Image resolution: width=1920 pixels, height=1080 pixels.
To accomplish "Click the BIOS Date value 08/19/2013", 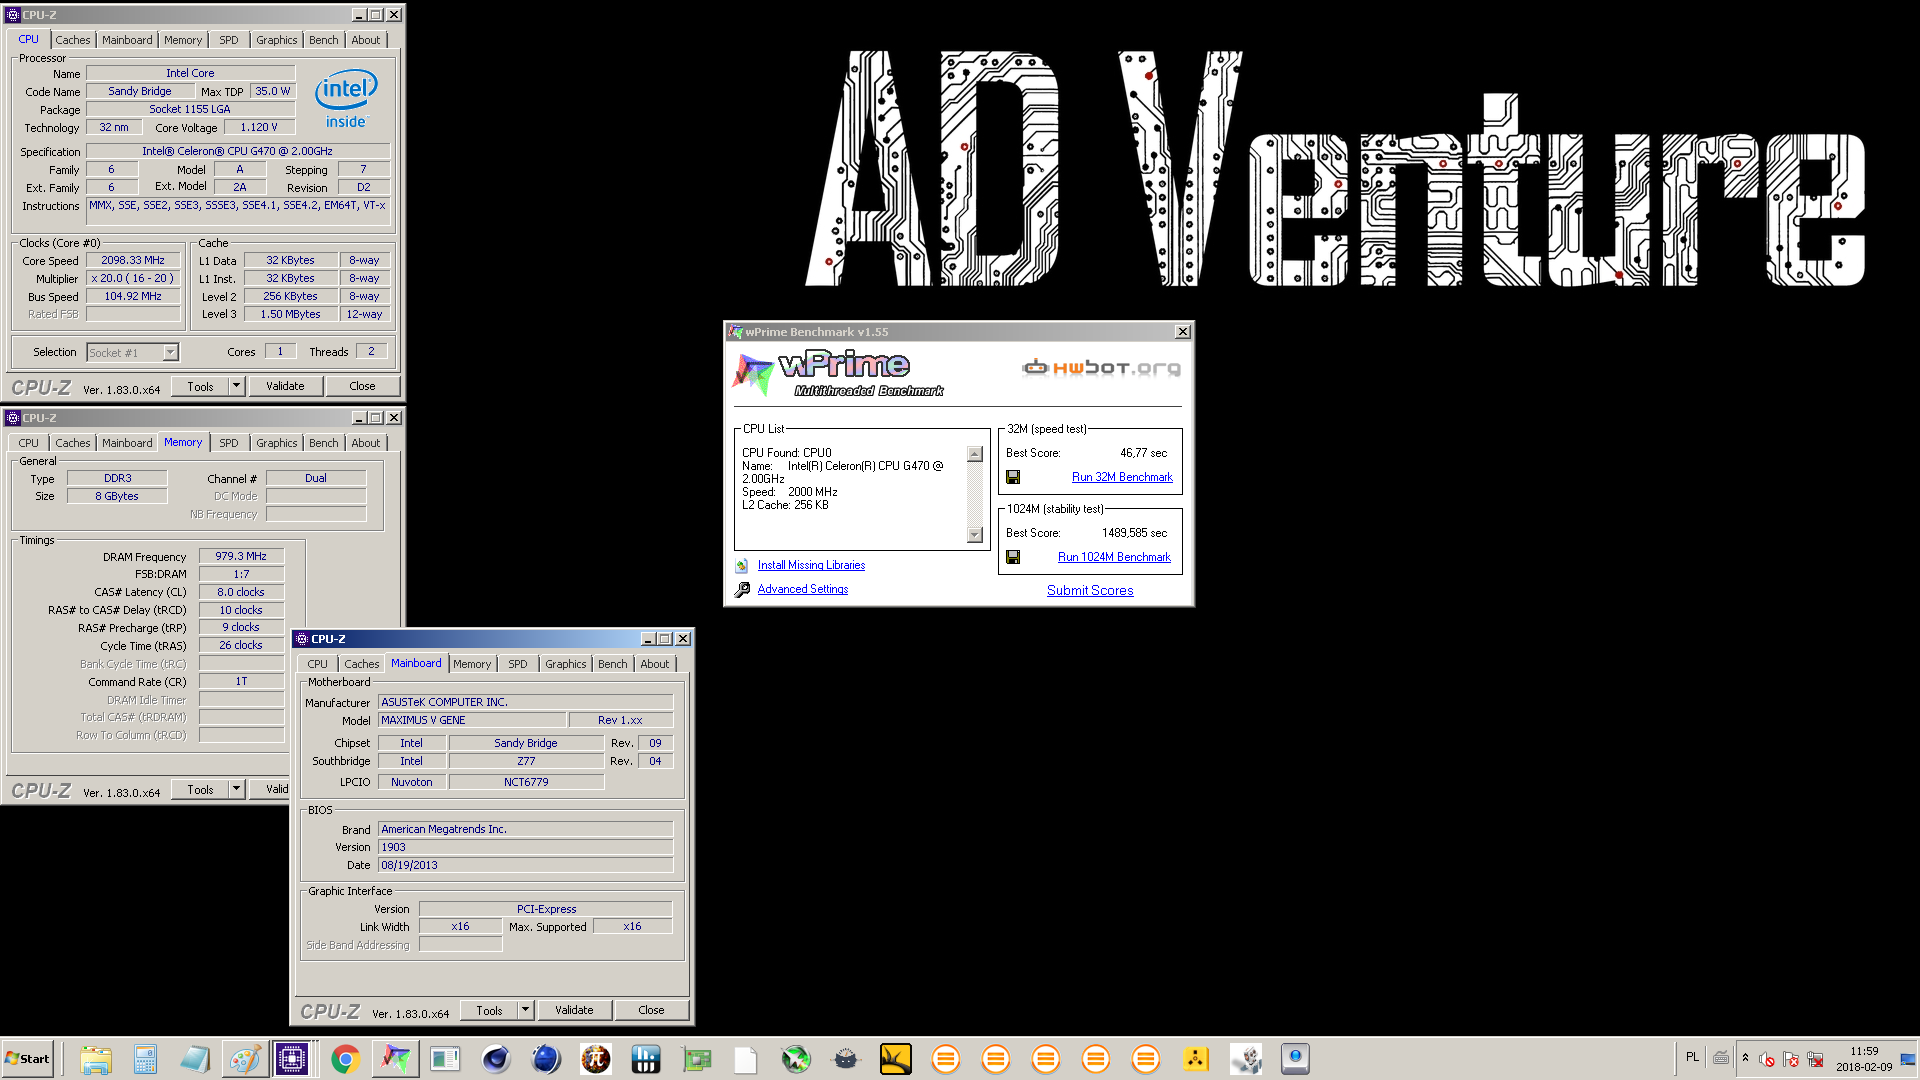I will (525, 865).
